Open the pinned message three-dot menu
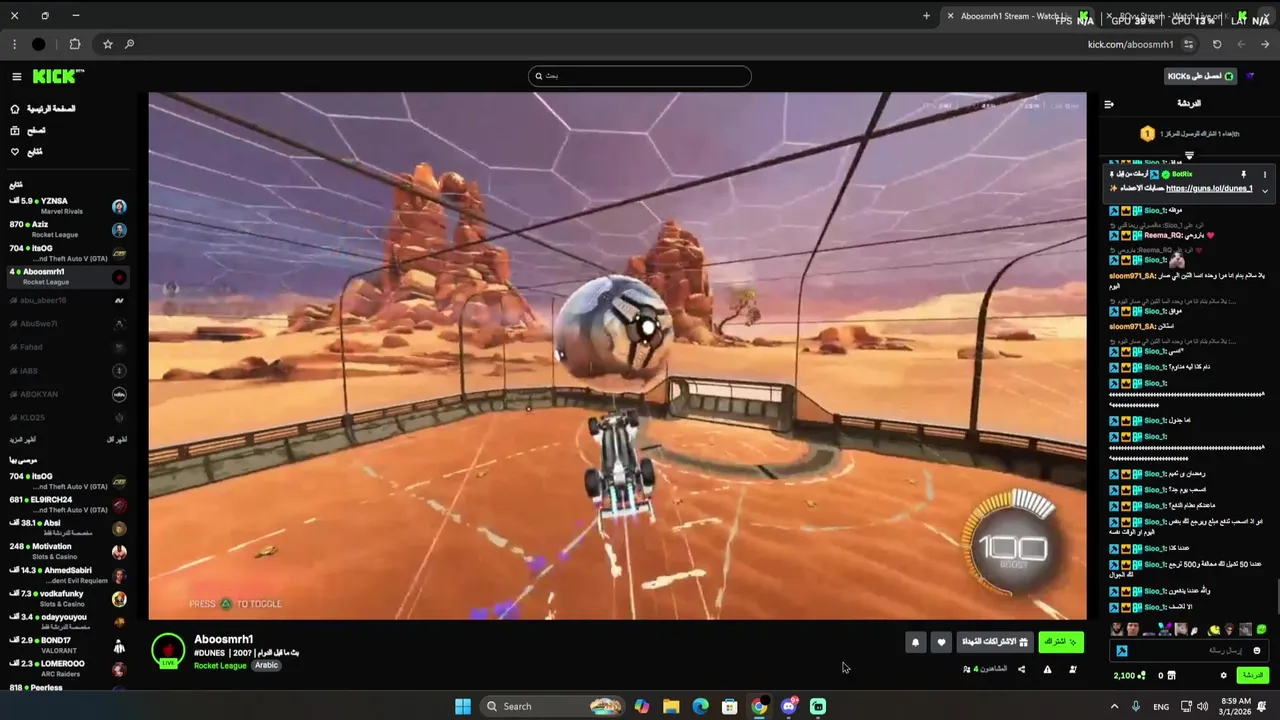This screenshot has width=1280, height=720. tap(1264, 174)
